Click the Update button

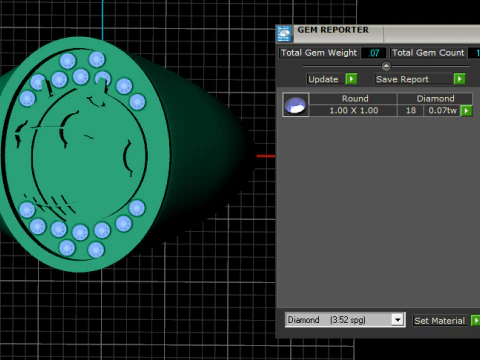pos(323,79)
